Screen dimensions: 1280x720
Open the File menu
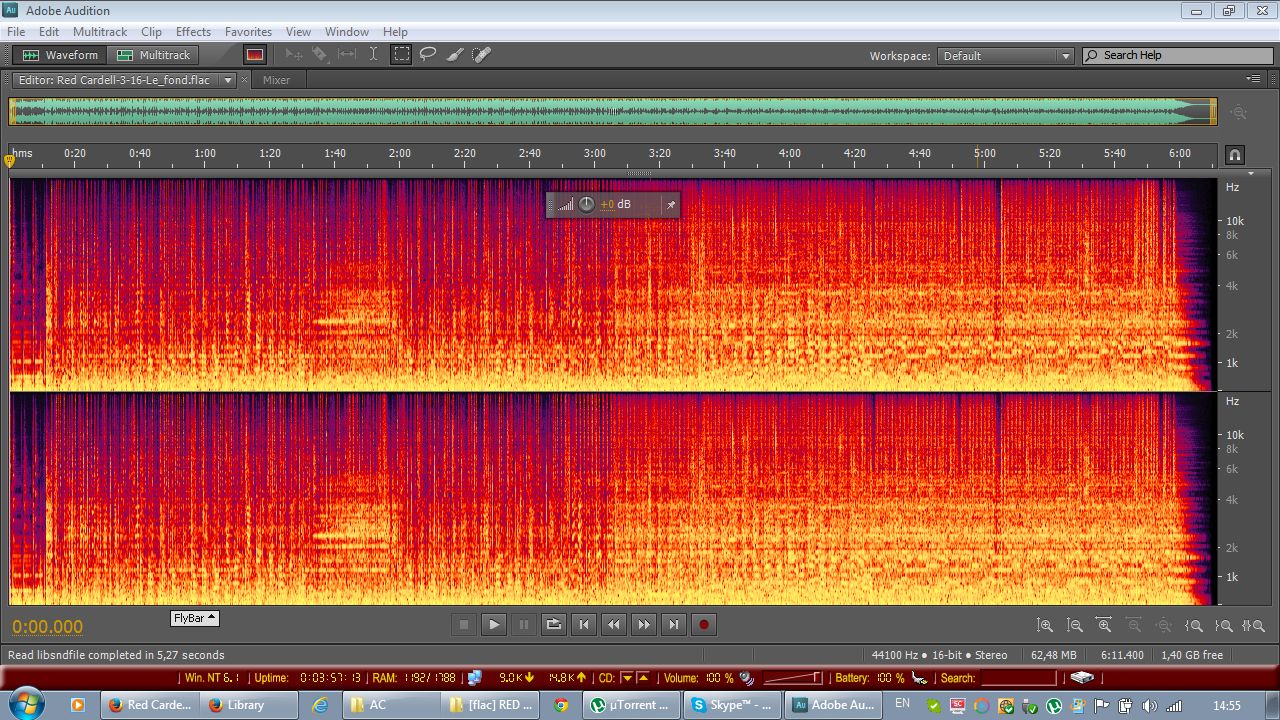[16, 32]
